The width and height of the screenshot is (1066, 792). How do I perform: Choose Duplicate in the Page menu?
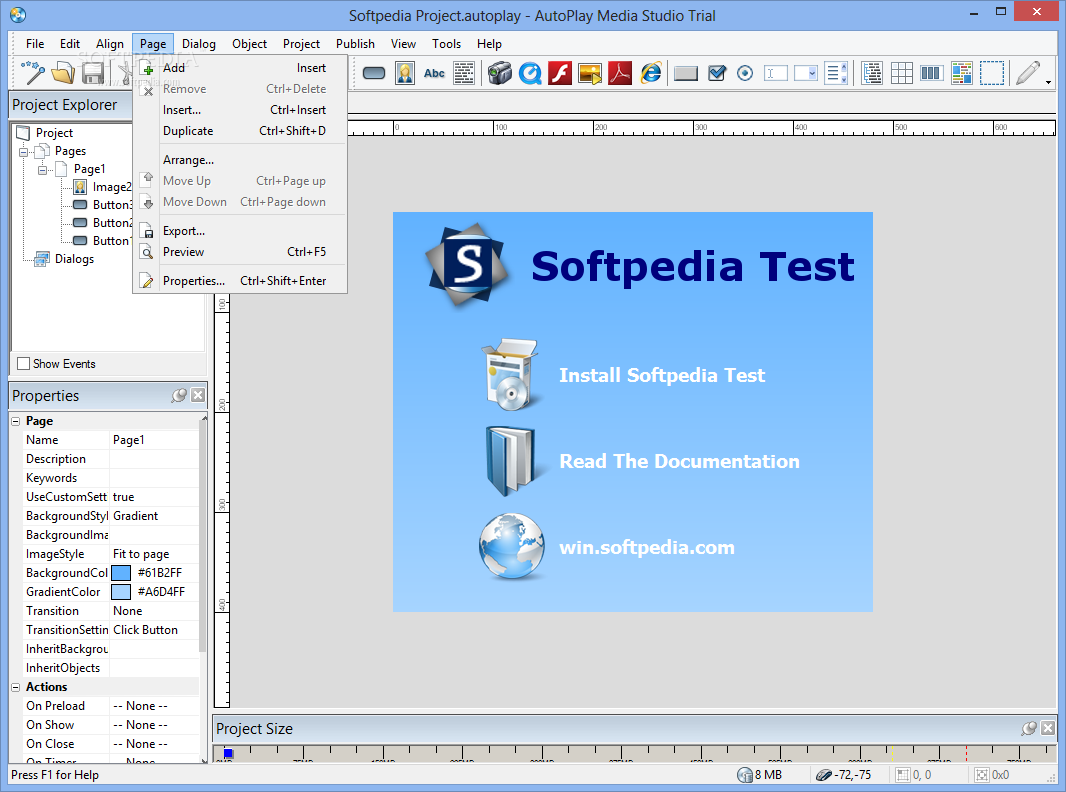click(241, 131)
